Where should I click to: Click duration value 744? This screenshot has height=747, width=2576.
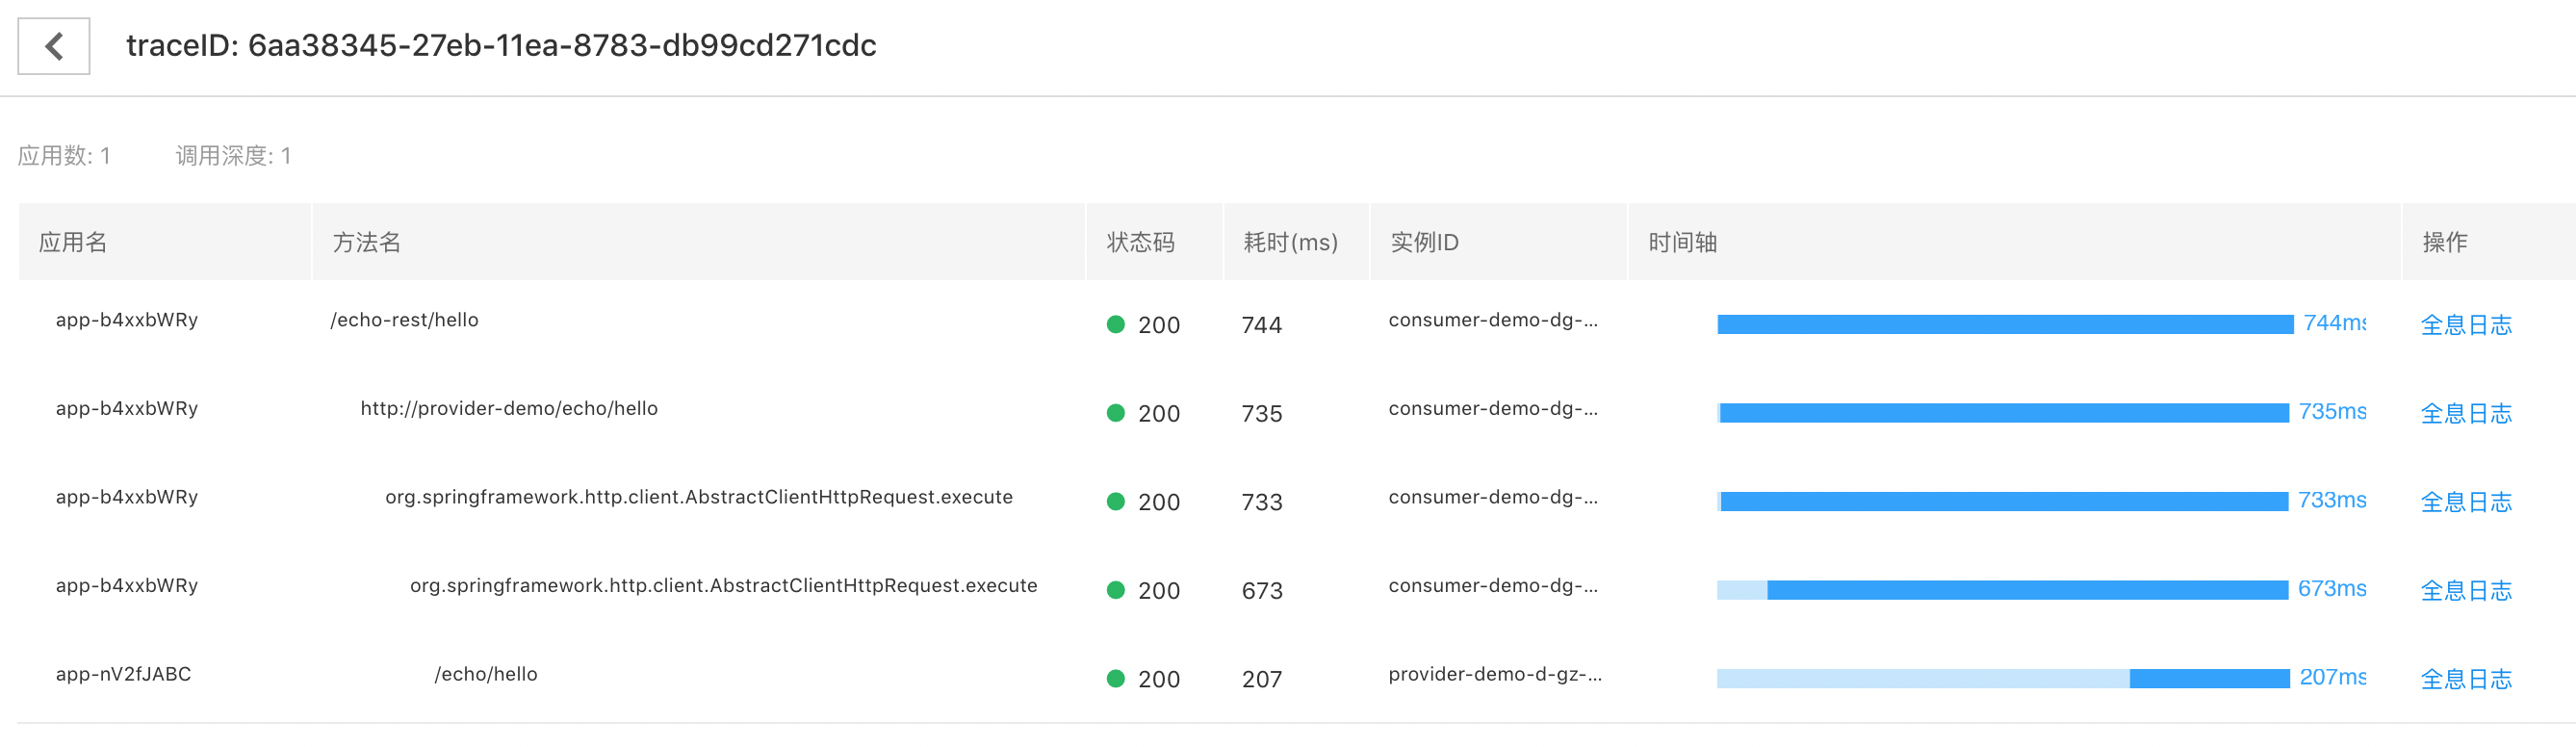(x=1262, y=325)
